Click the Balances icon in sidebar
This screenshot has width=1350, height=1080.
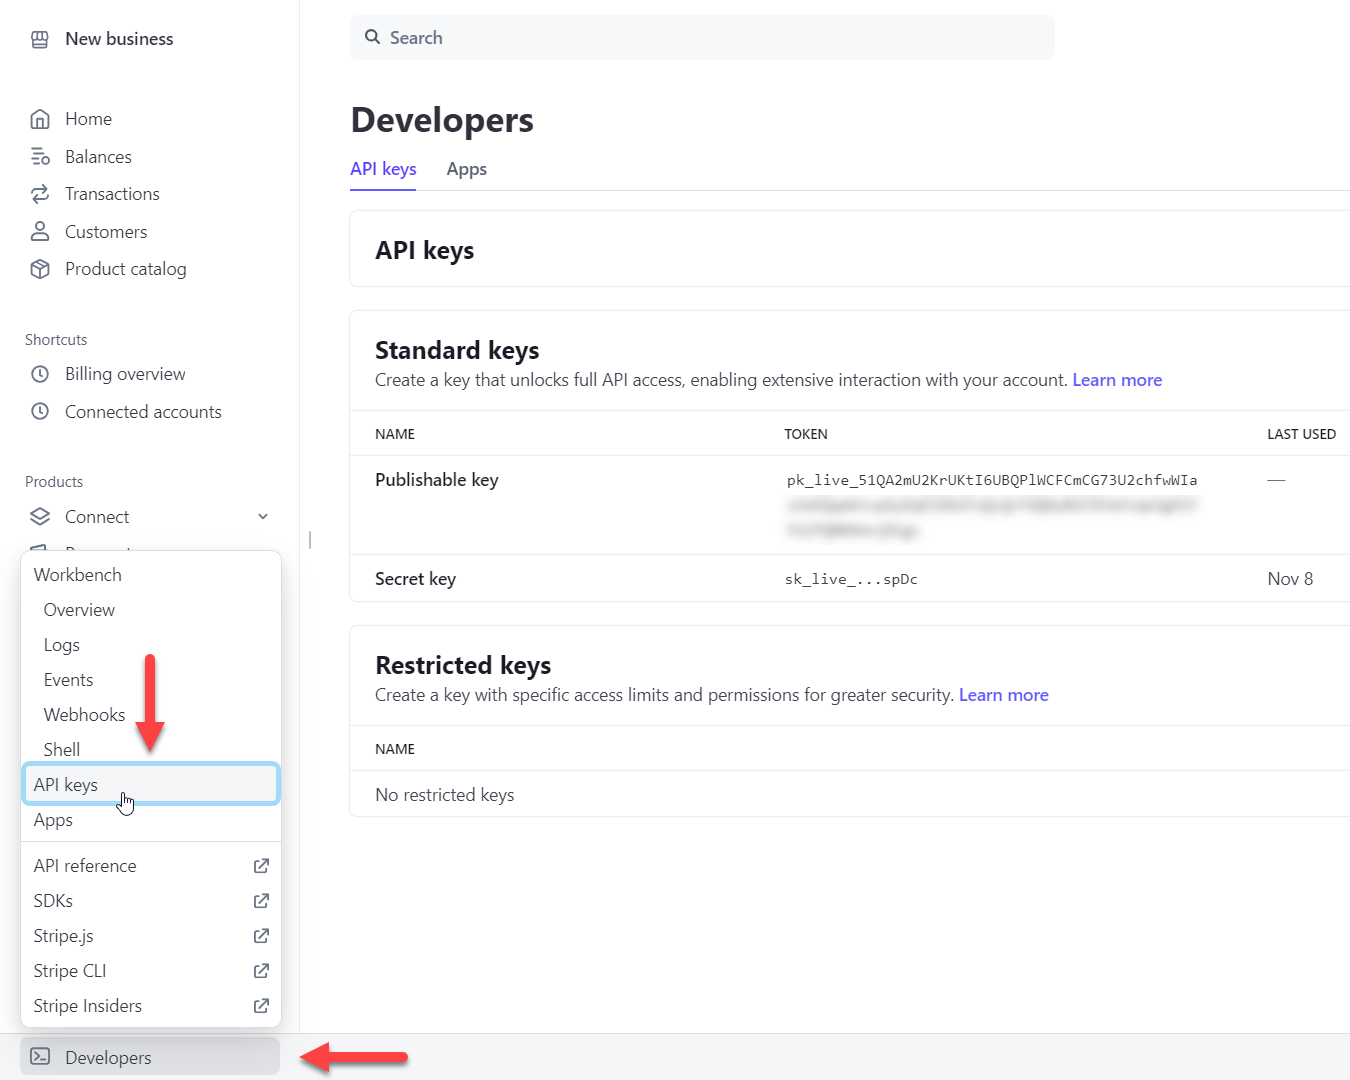point(40,157)
